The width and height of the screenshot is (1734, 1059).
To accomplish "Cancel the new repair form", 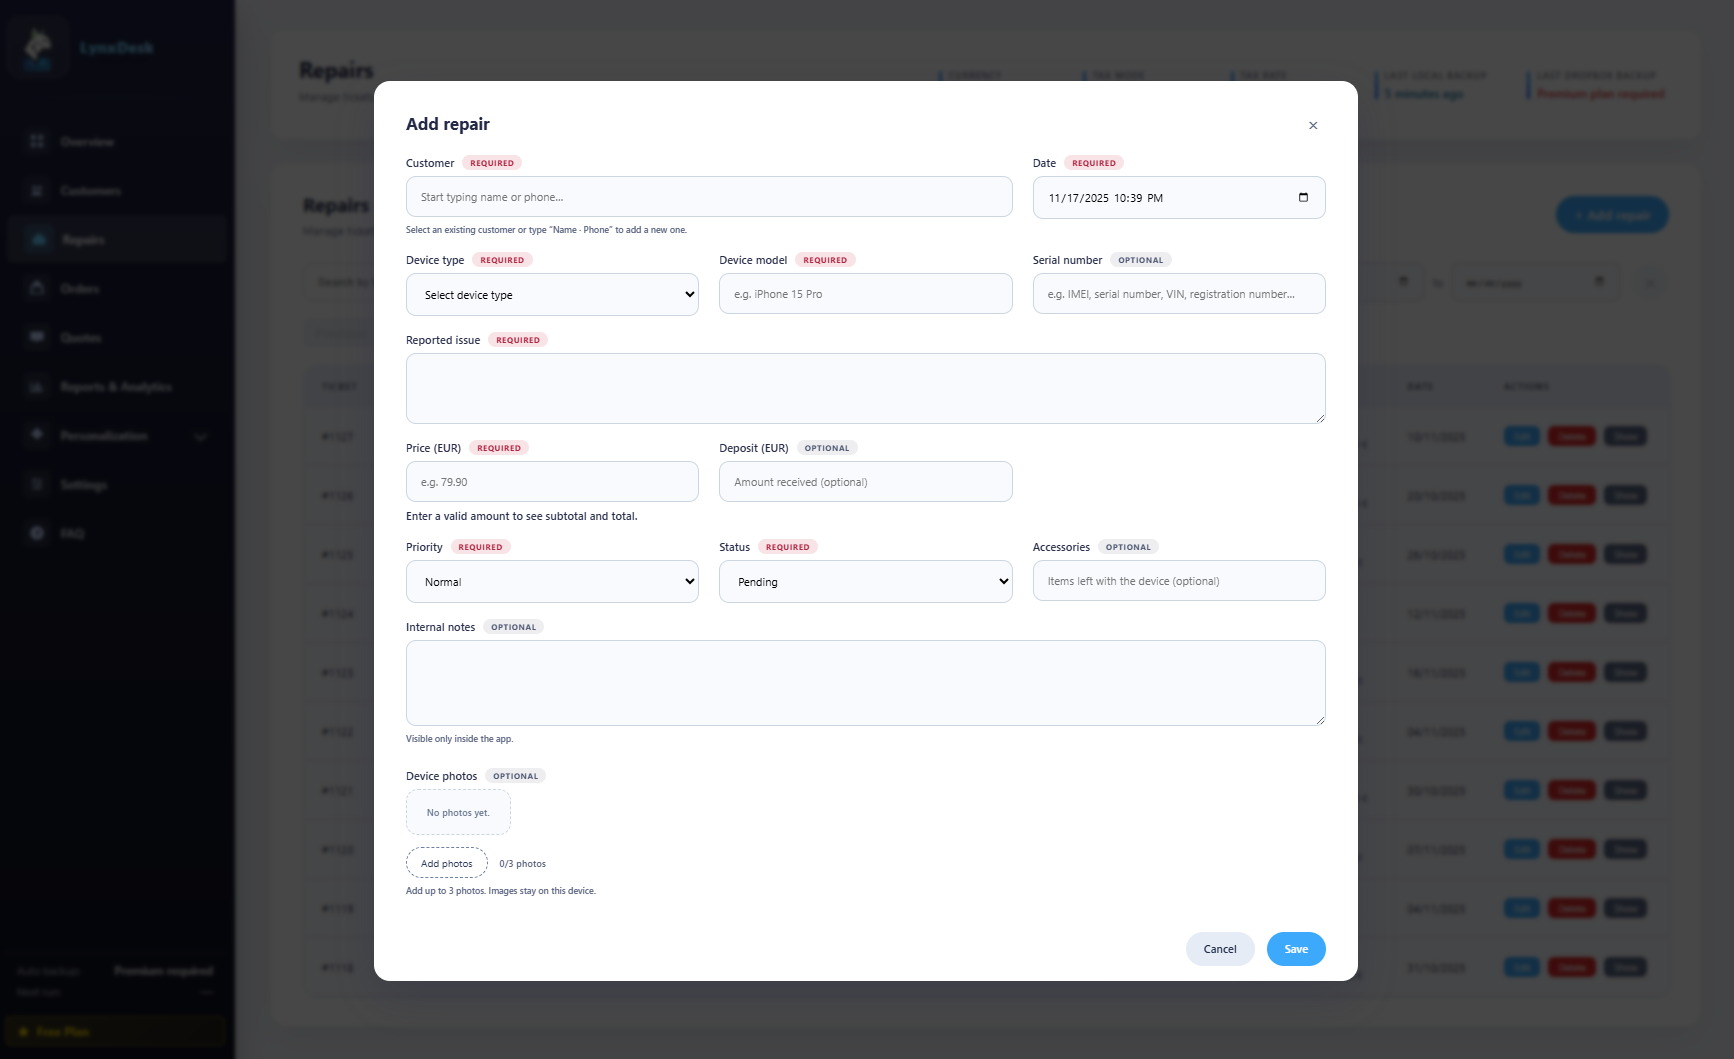I will 1219,949.
